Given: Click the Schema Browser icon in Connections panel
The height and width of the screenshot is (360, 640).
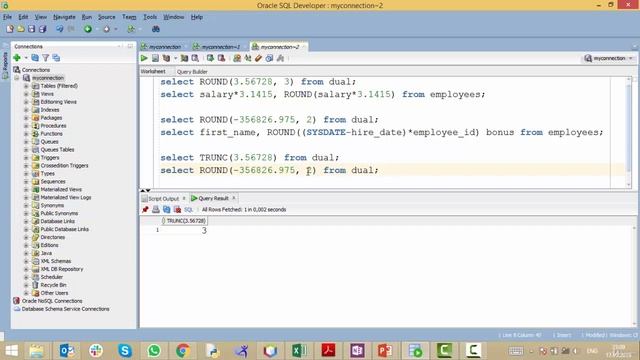Looking at the screenshot, I should [56, 58].
